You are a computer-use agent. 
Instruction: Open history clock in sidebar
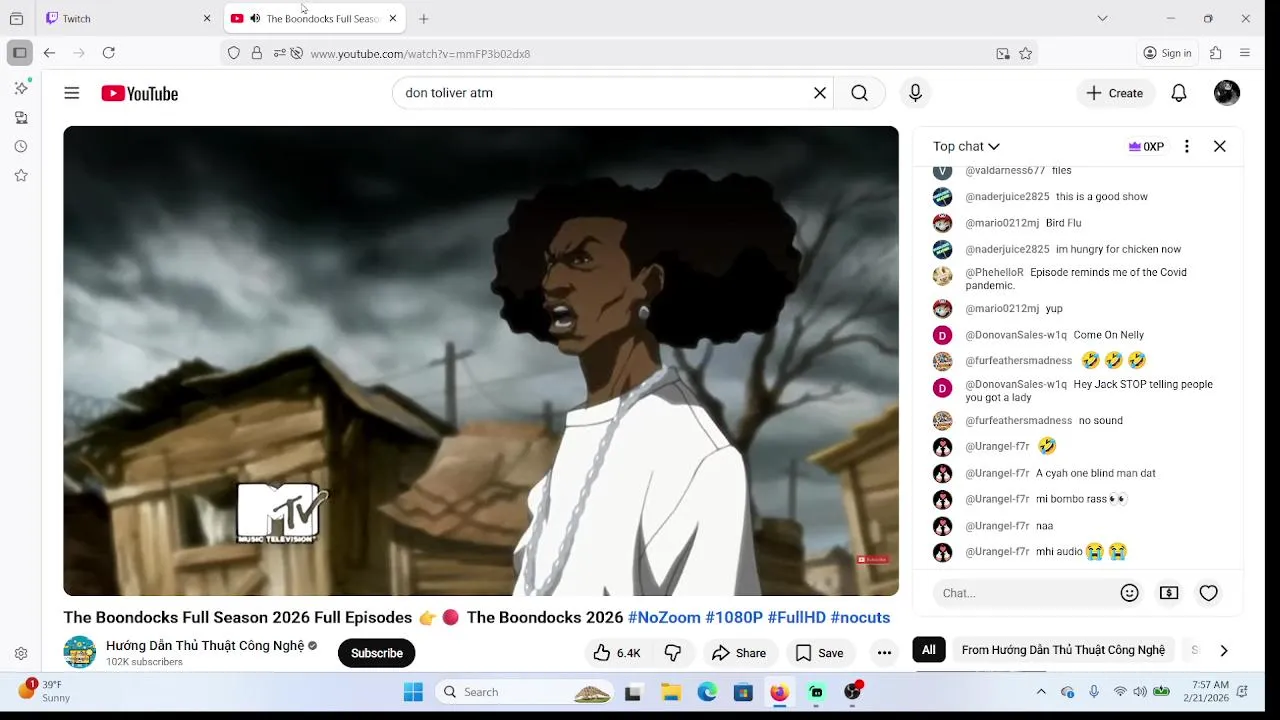(21, 146)
